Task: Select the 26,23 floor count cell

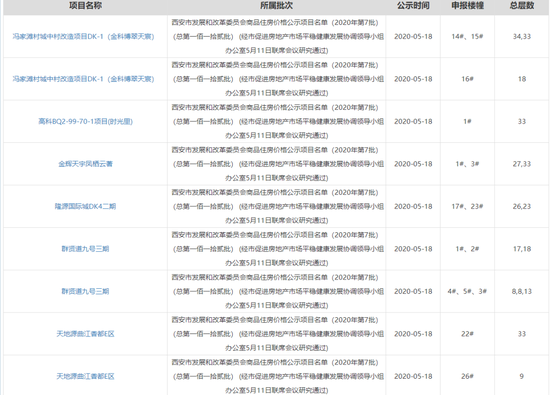Action: 522,206
